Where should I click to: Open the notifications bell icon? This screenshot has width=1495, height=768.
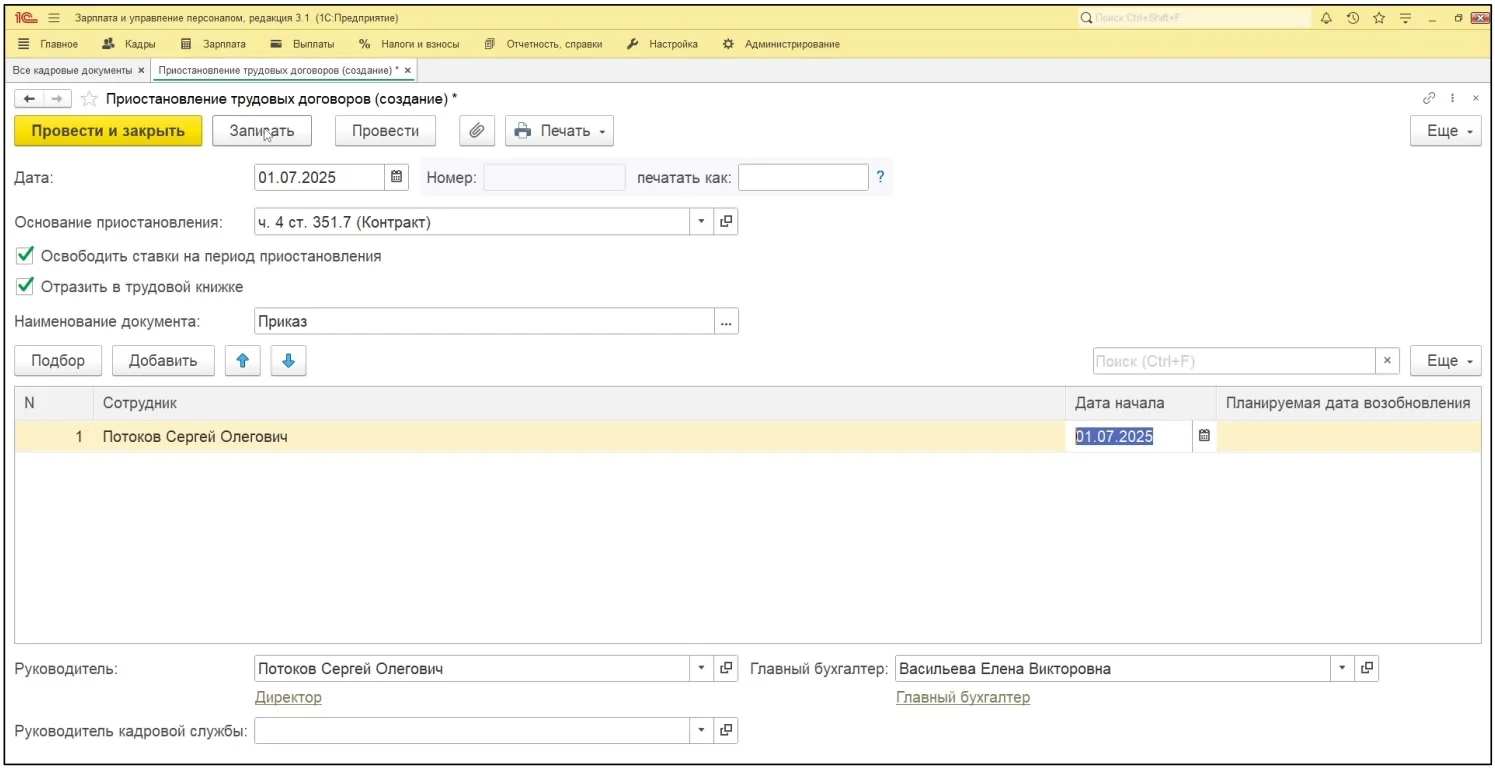point(1327,18)
